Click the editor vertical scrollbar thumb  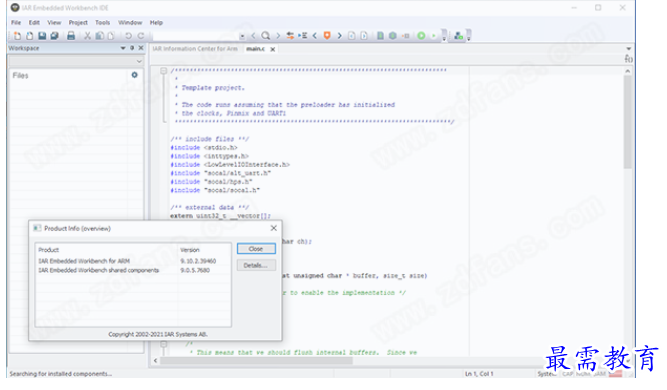coord(627,123)
